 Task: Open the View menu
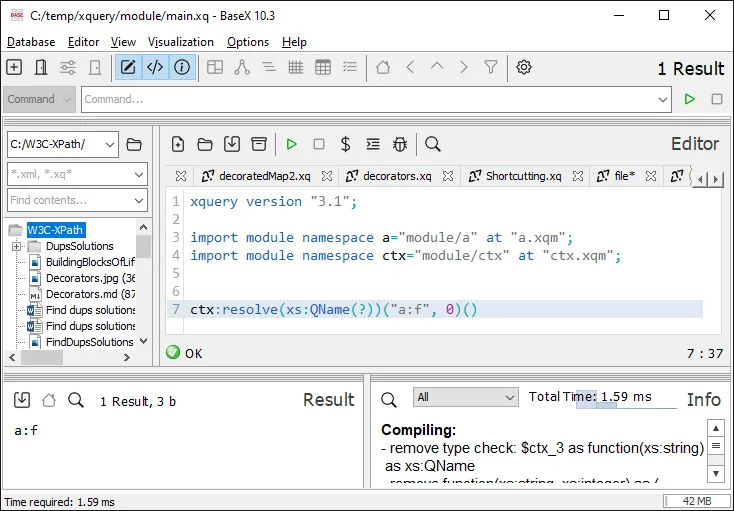(x=123, y=42)
